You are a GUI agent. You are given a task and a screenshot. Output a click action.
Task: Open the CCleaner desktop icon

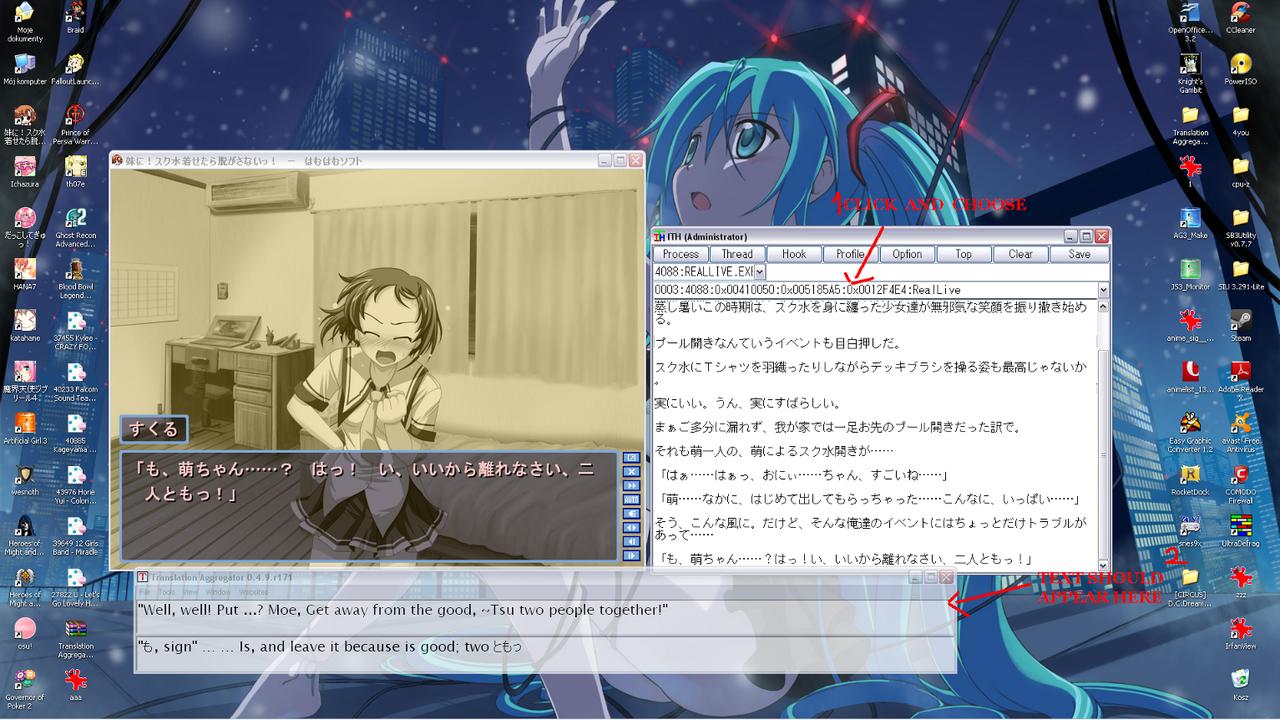(1240, 14)
